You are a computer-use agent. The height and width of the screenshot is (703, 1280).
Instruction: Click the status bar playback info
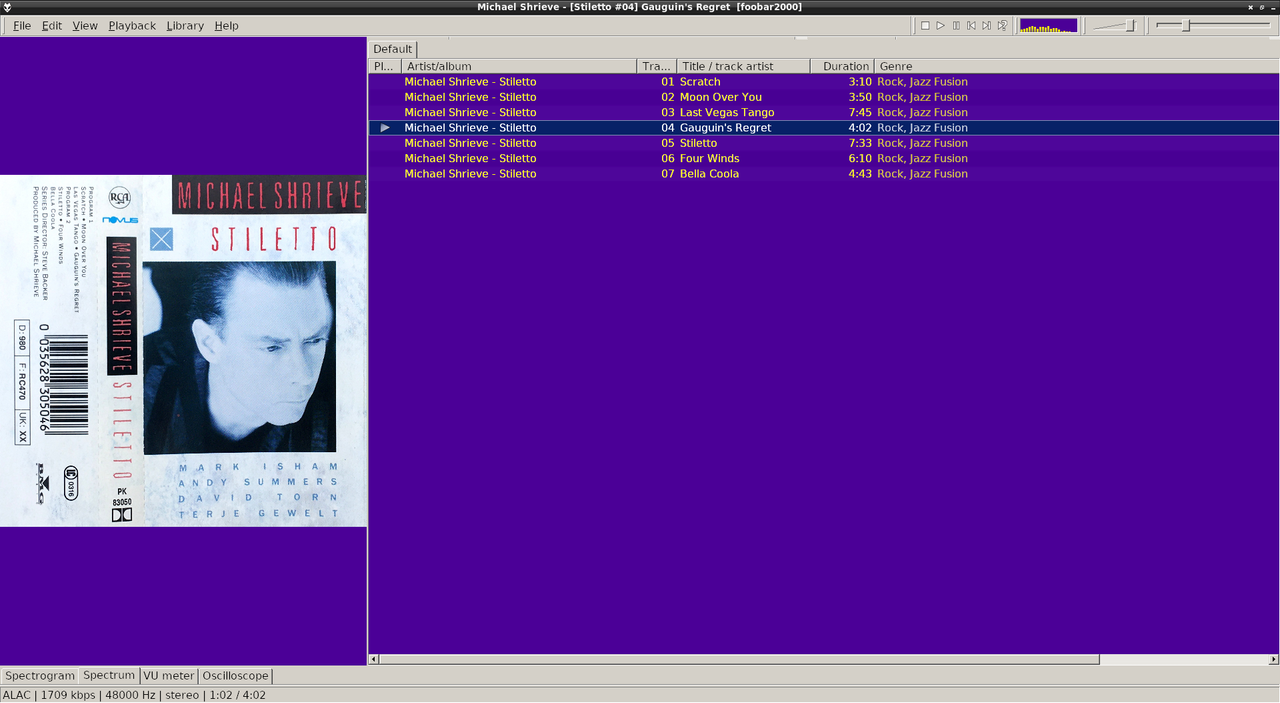(134, 694)
